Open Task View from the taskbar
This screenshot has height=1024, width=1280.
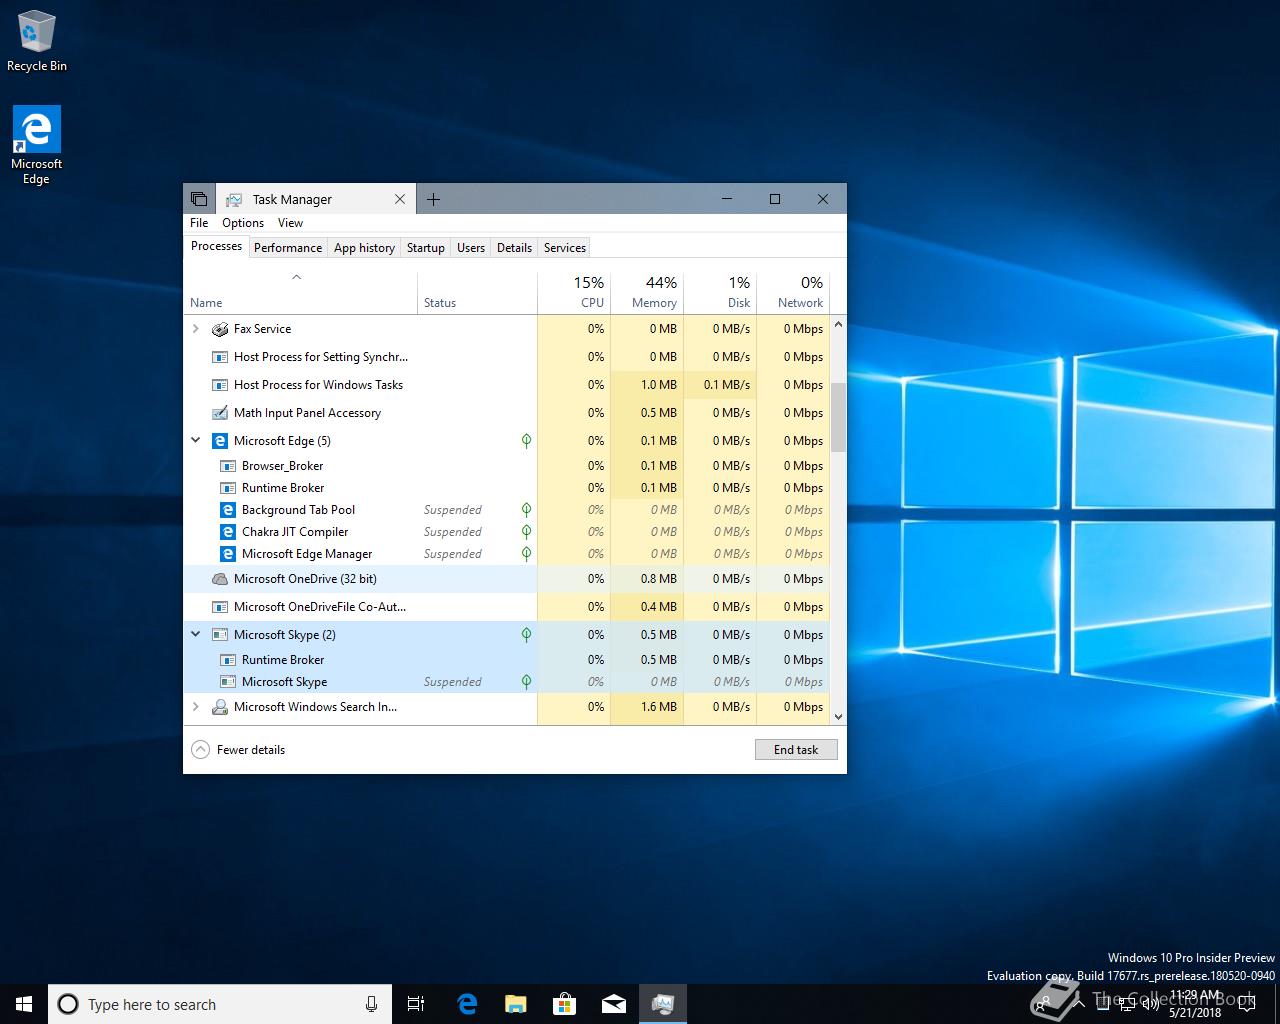click(416, 1004)
